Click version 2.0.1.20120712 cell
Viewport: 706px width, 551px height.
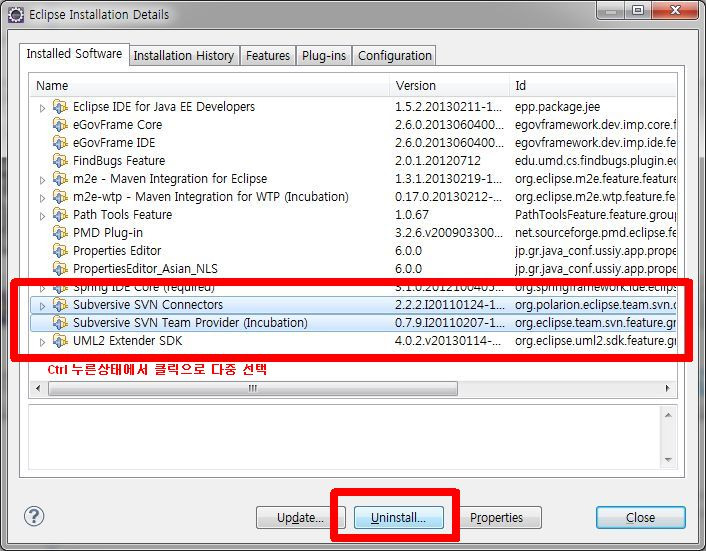click(x=438, y=161)
